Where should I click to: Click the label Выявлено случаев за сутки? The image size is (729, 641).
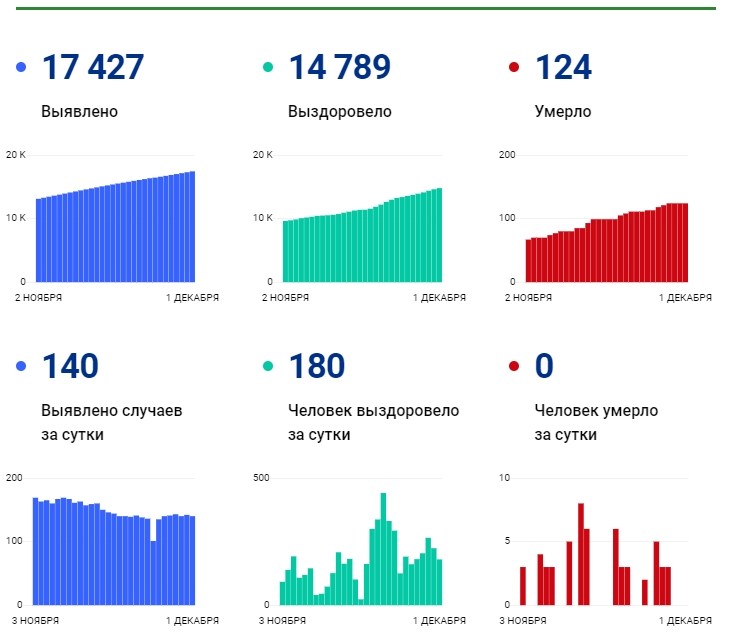point(112,423)
